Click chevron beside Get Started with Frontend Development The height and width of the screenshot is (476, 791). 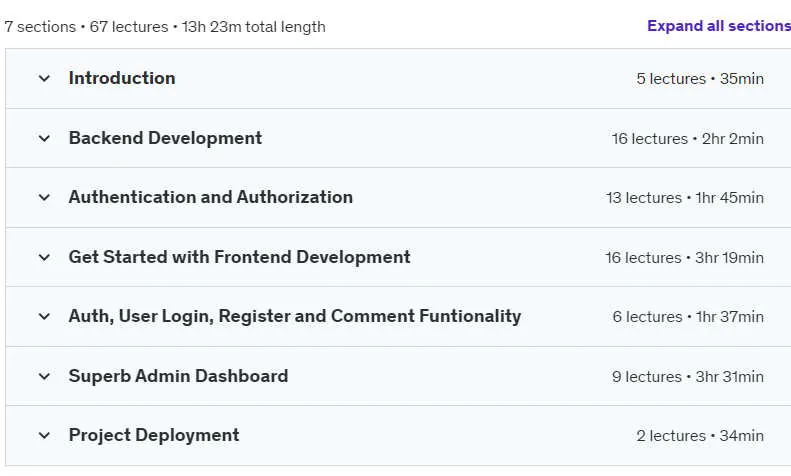(44, 257)
